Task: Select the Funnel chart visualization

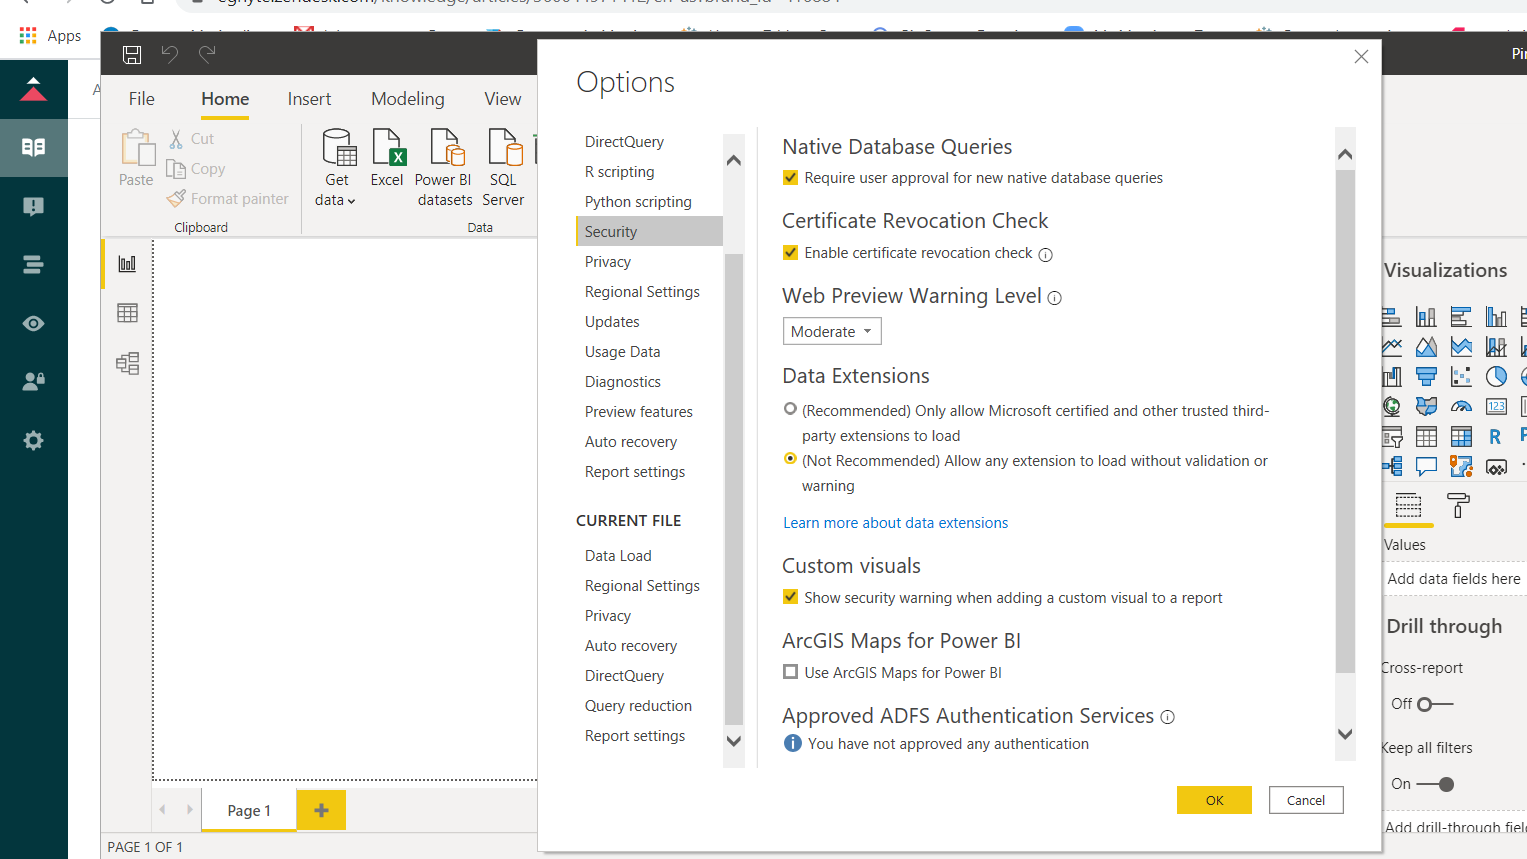Action: (1428, 376)
